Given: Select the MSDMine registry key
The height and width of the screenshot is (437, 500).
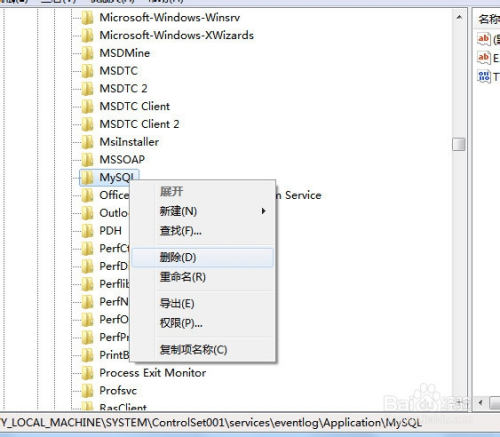Looking at the screenshot, I should 125,53.
